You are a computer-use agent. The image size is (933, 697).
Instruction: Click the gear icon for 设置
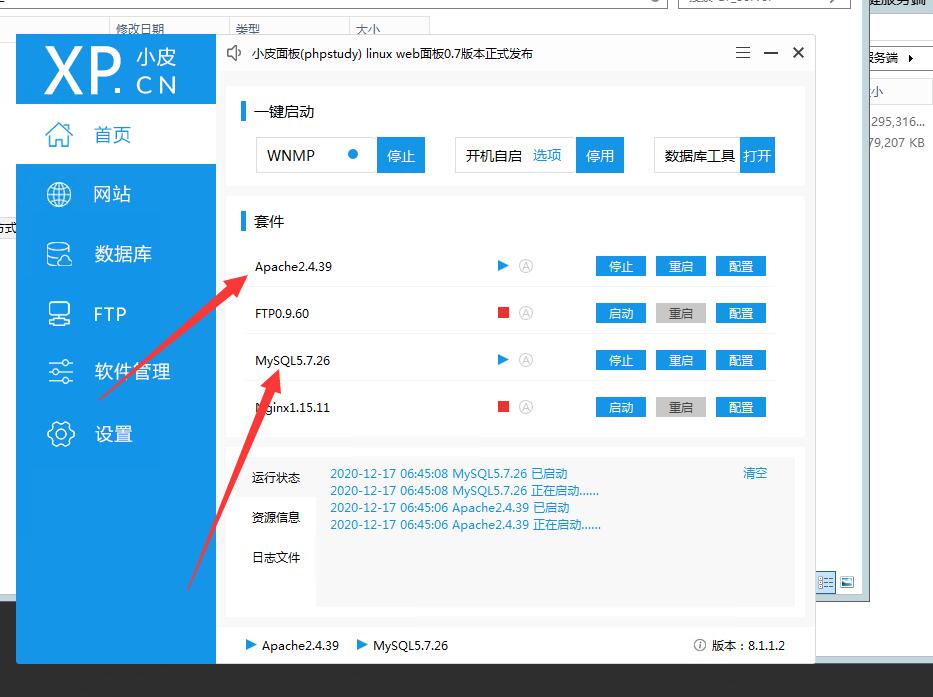click(x=60, y=434)
